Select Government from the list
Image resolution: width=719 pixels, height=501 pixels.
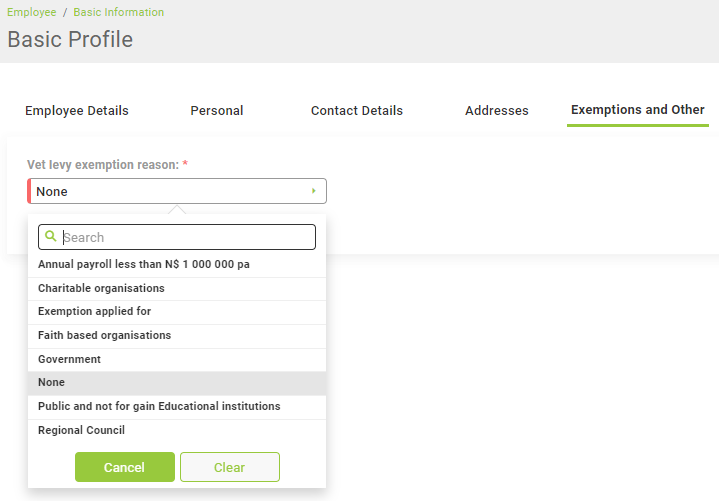tap(69, 359)
